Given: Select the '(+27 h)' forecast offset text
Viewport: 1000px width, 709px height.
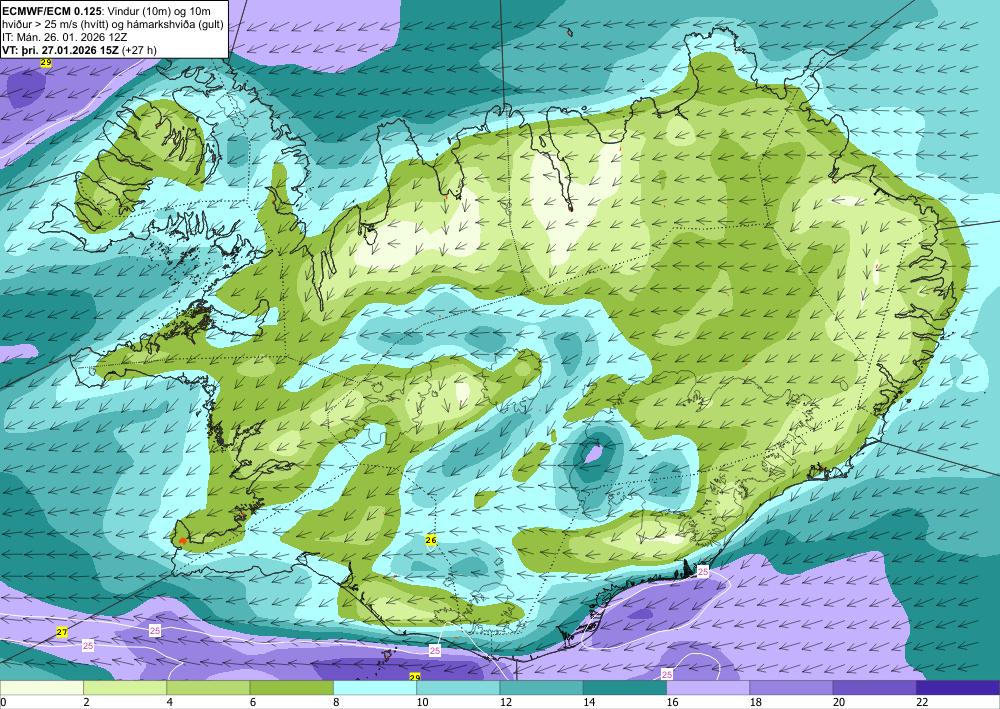Looking at the screenshot, I should coord(139,50).
